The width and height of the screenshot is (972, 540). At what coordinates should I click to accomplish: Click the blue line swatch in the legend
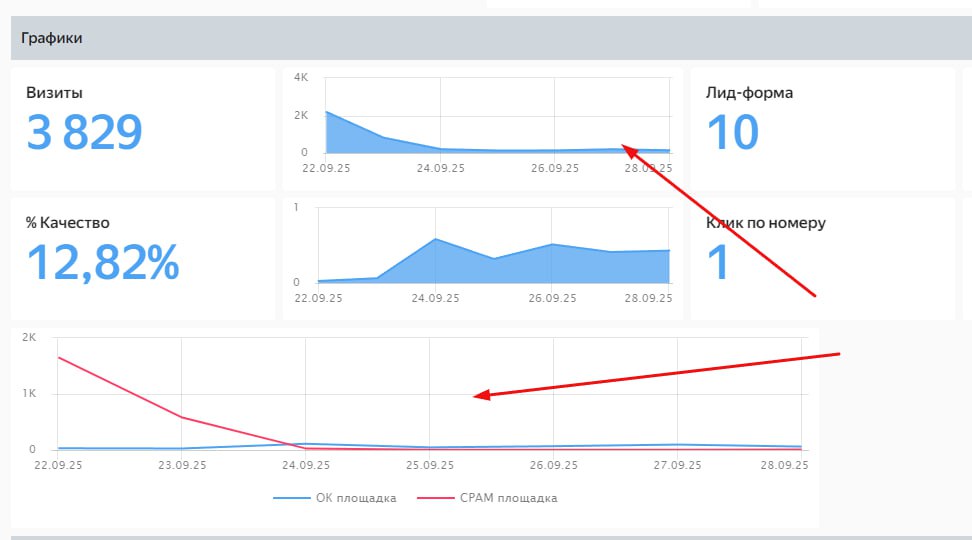tap(291, 498)
